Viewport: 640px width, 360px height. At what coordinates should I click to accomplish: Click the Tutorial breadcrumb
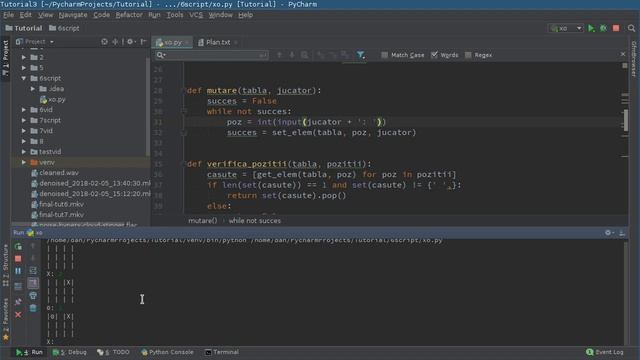(x=24, y=28)
